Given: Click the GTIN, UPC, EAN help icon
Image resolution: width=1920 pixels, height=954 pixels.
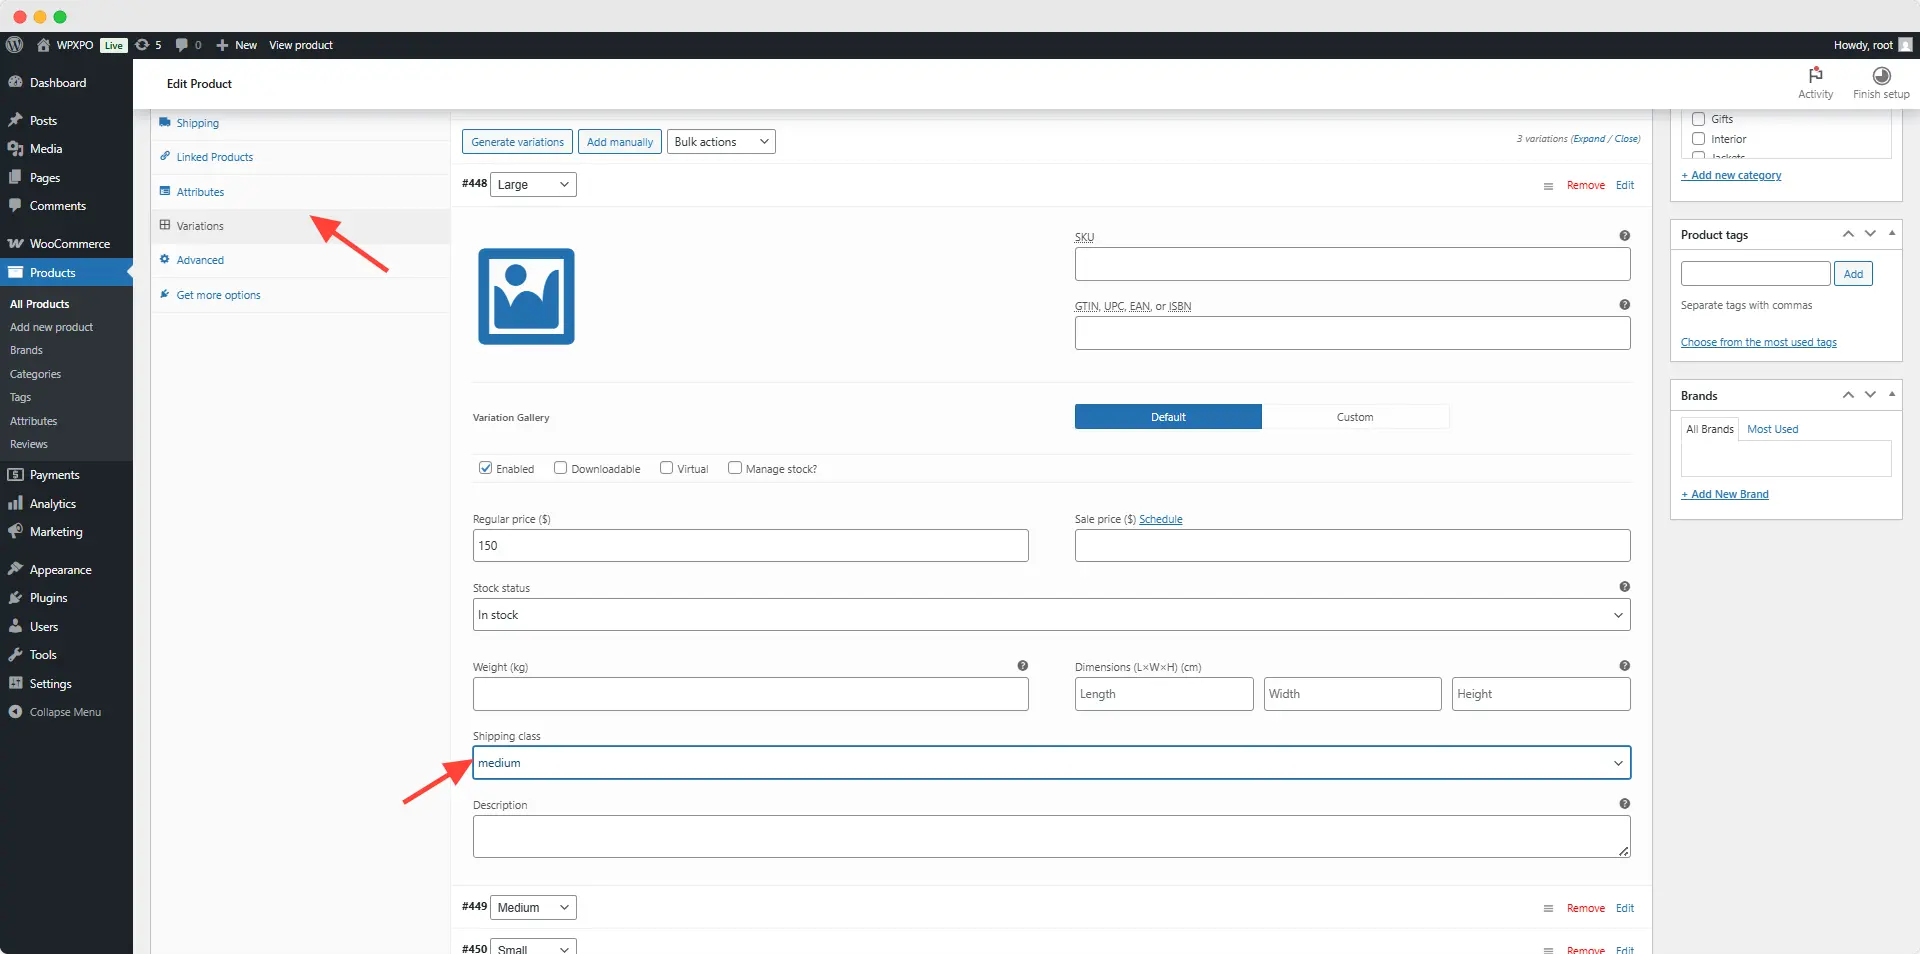Looking at the screenshot, I should [x=1624, y=305].
